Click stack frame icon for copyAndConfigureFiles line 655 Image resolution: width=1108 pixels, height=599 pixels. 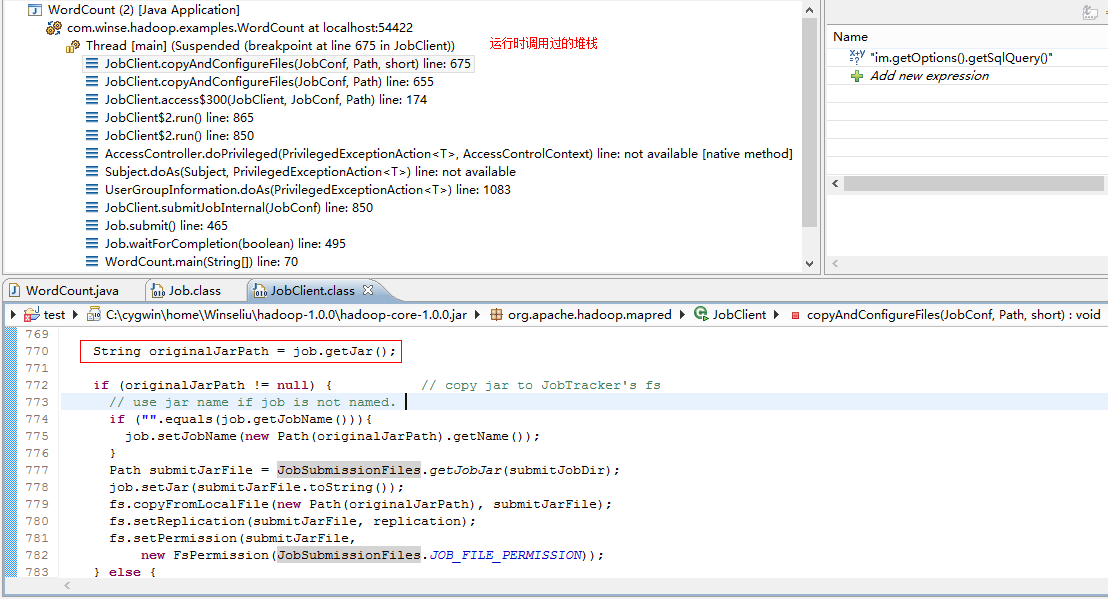pyautogui.click(x=92, y=82)
